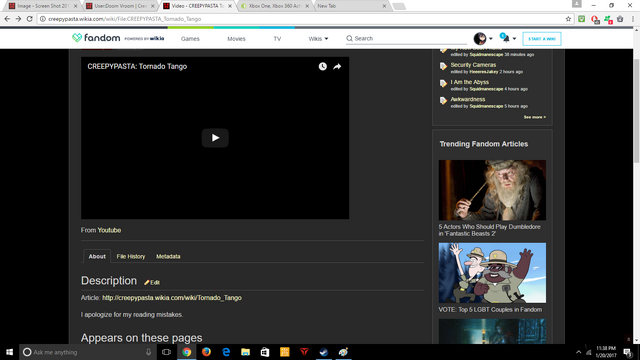Image resolution: width=640 pixels, height=360 pixels.
Task: Open the Action Center notification icon
Action: 627,352
